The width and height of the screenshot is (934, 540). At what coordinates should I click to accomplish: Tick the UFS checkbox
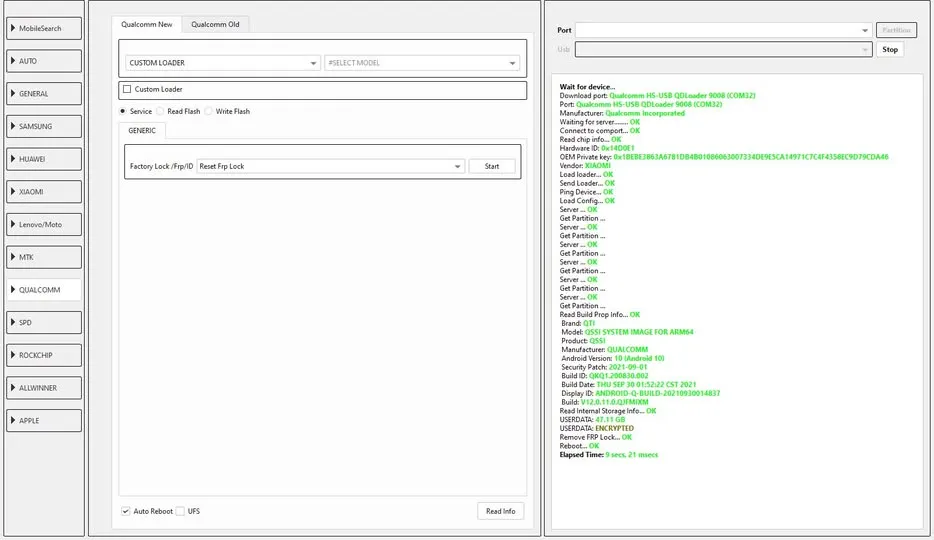point(181,511)
